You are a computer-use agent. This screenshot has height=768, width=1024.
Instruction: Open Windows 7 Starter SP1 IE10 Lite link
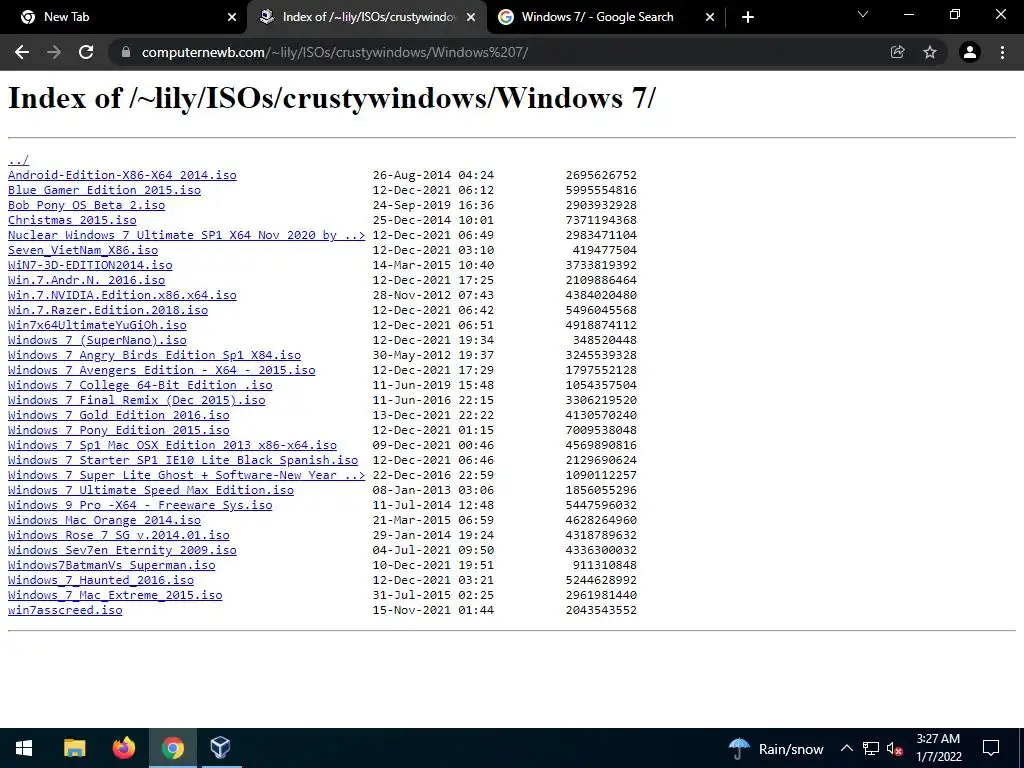pos(183,460)
